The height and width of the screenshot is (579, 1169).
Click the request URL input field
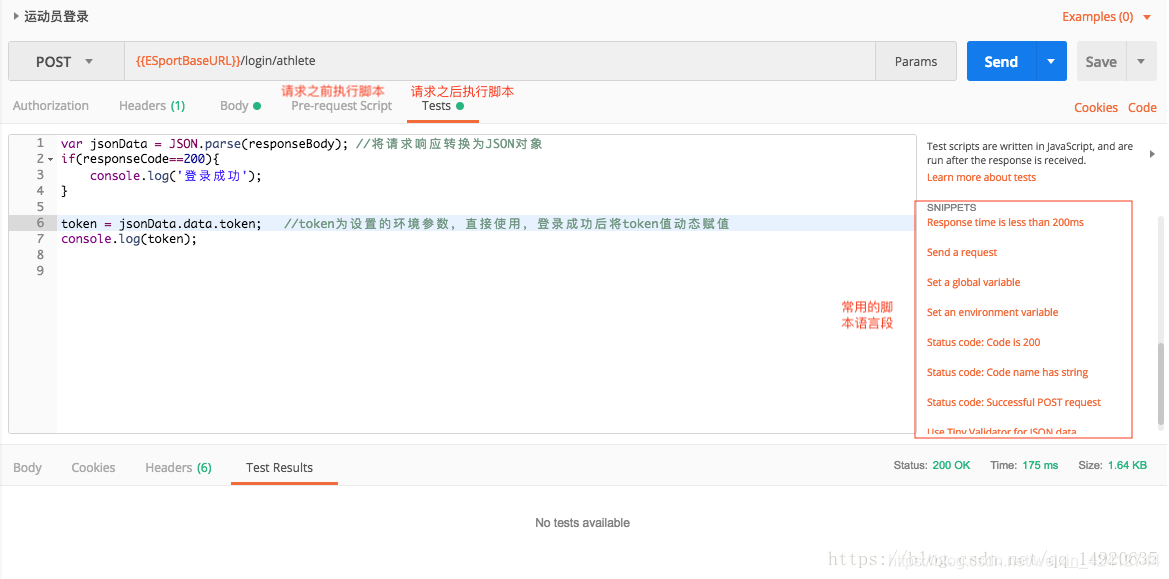click(500, 61)
